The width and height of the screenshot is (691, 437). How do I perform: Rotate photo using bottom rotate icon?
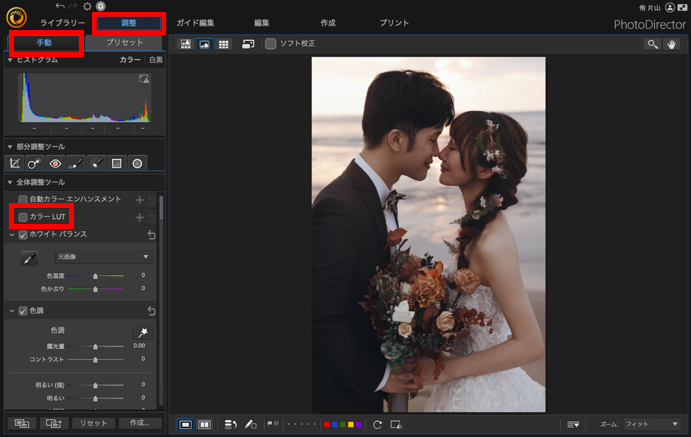coord(377,425)
